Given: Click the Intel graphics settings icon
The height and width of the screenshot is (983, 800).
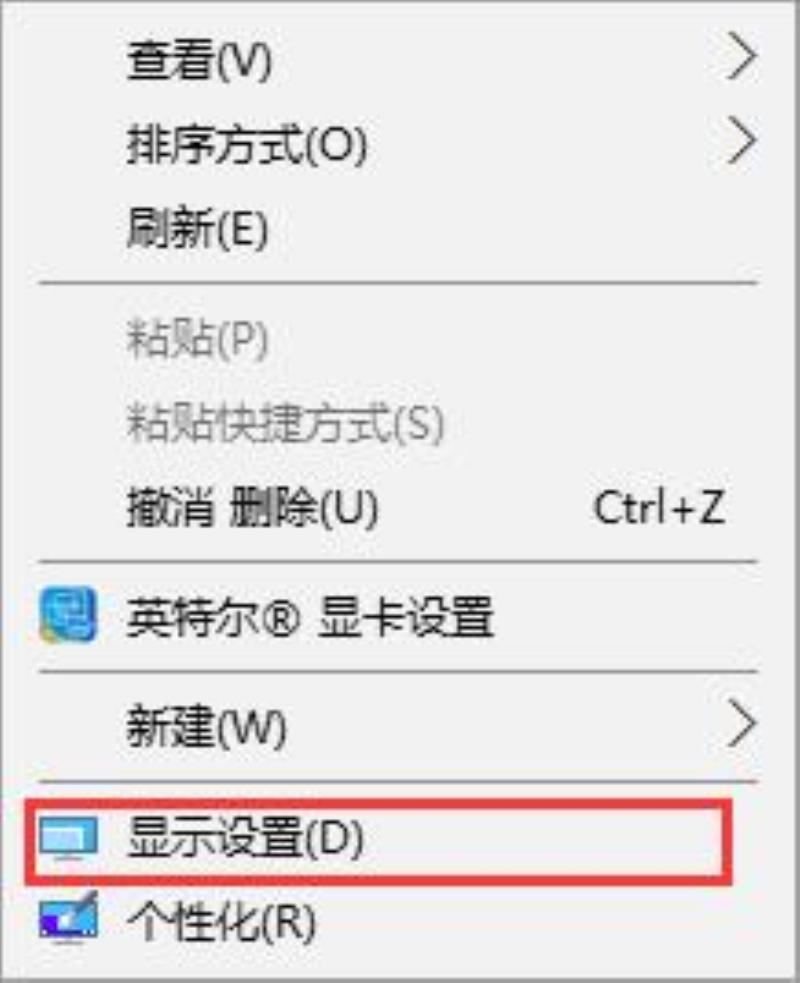Looking at the screenshot, I should pyautogui.click(x=68, y=616).
